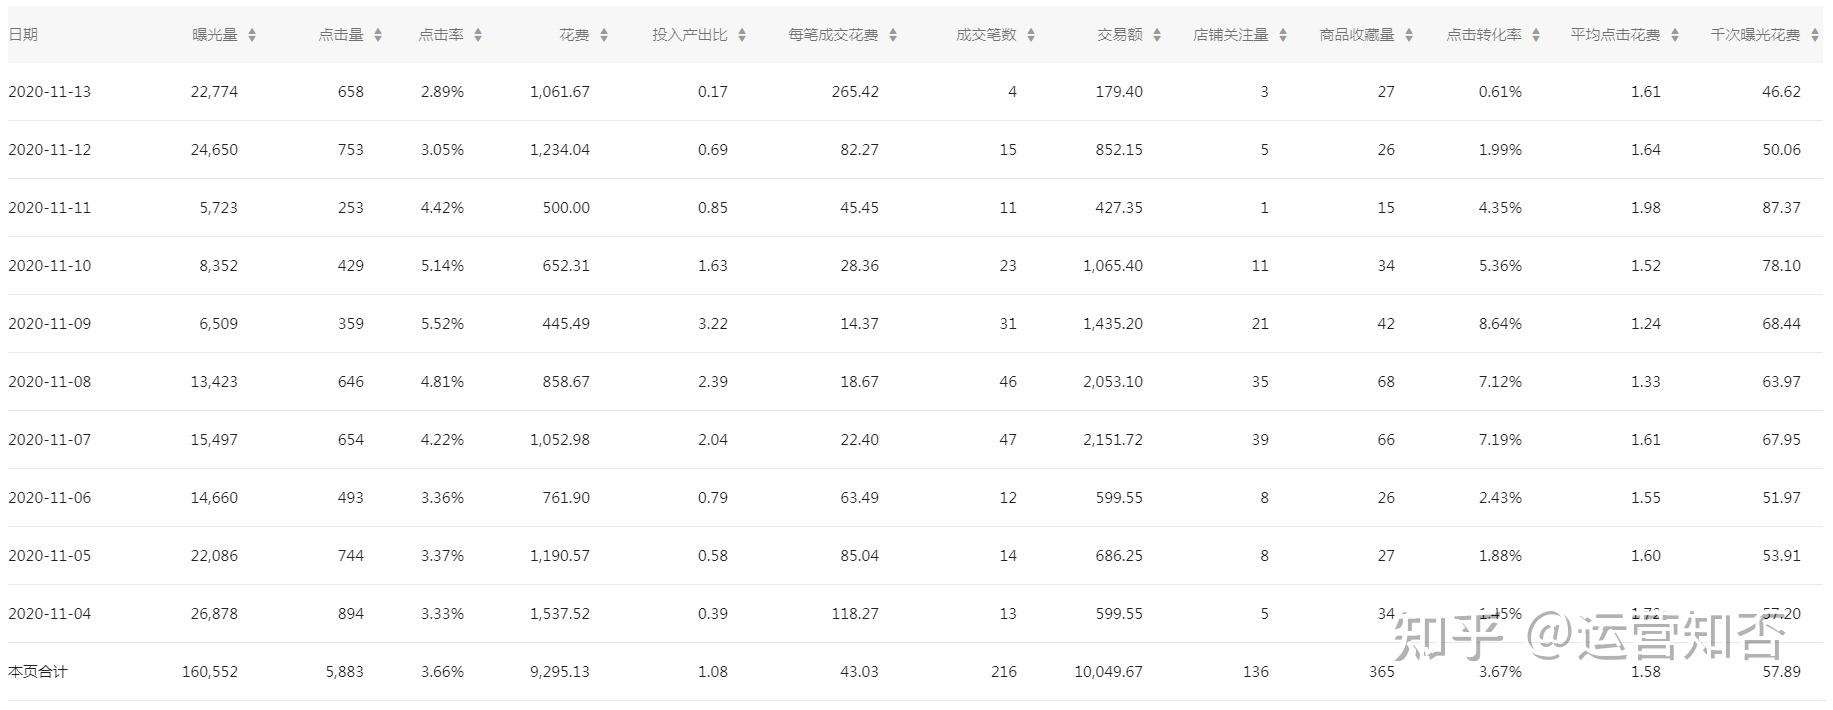Select the date cell 2020-11-13
Viewport: 1833px width, 710px height.
click(x=49, y=92)
